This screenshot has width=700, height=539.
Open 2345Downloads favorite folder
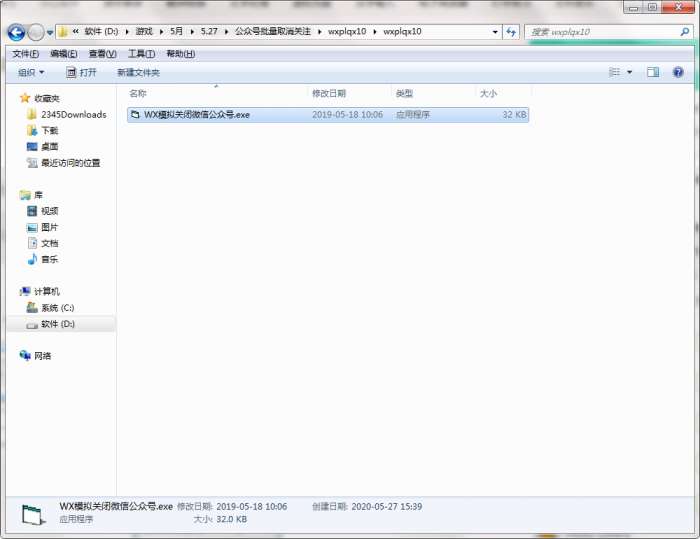pos(74,115)
